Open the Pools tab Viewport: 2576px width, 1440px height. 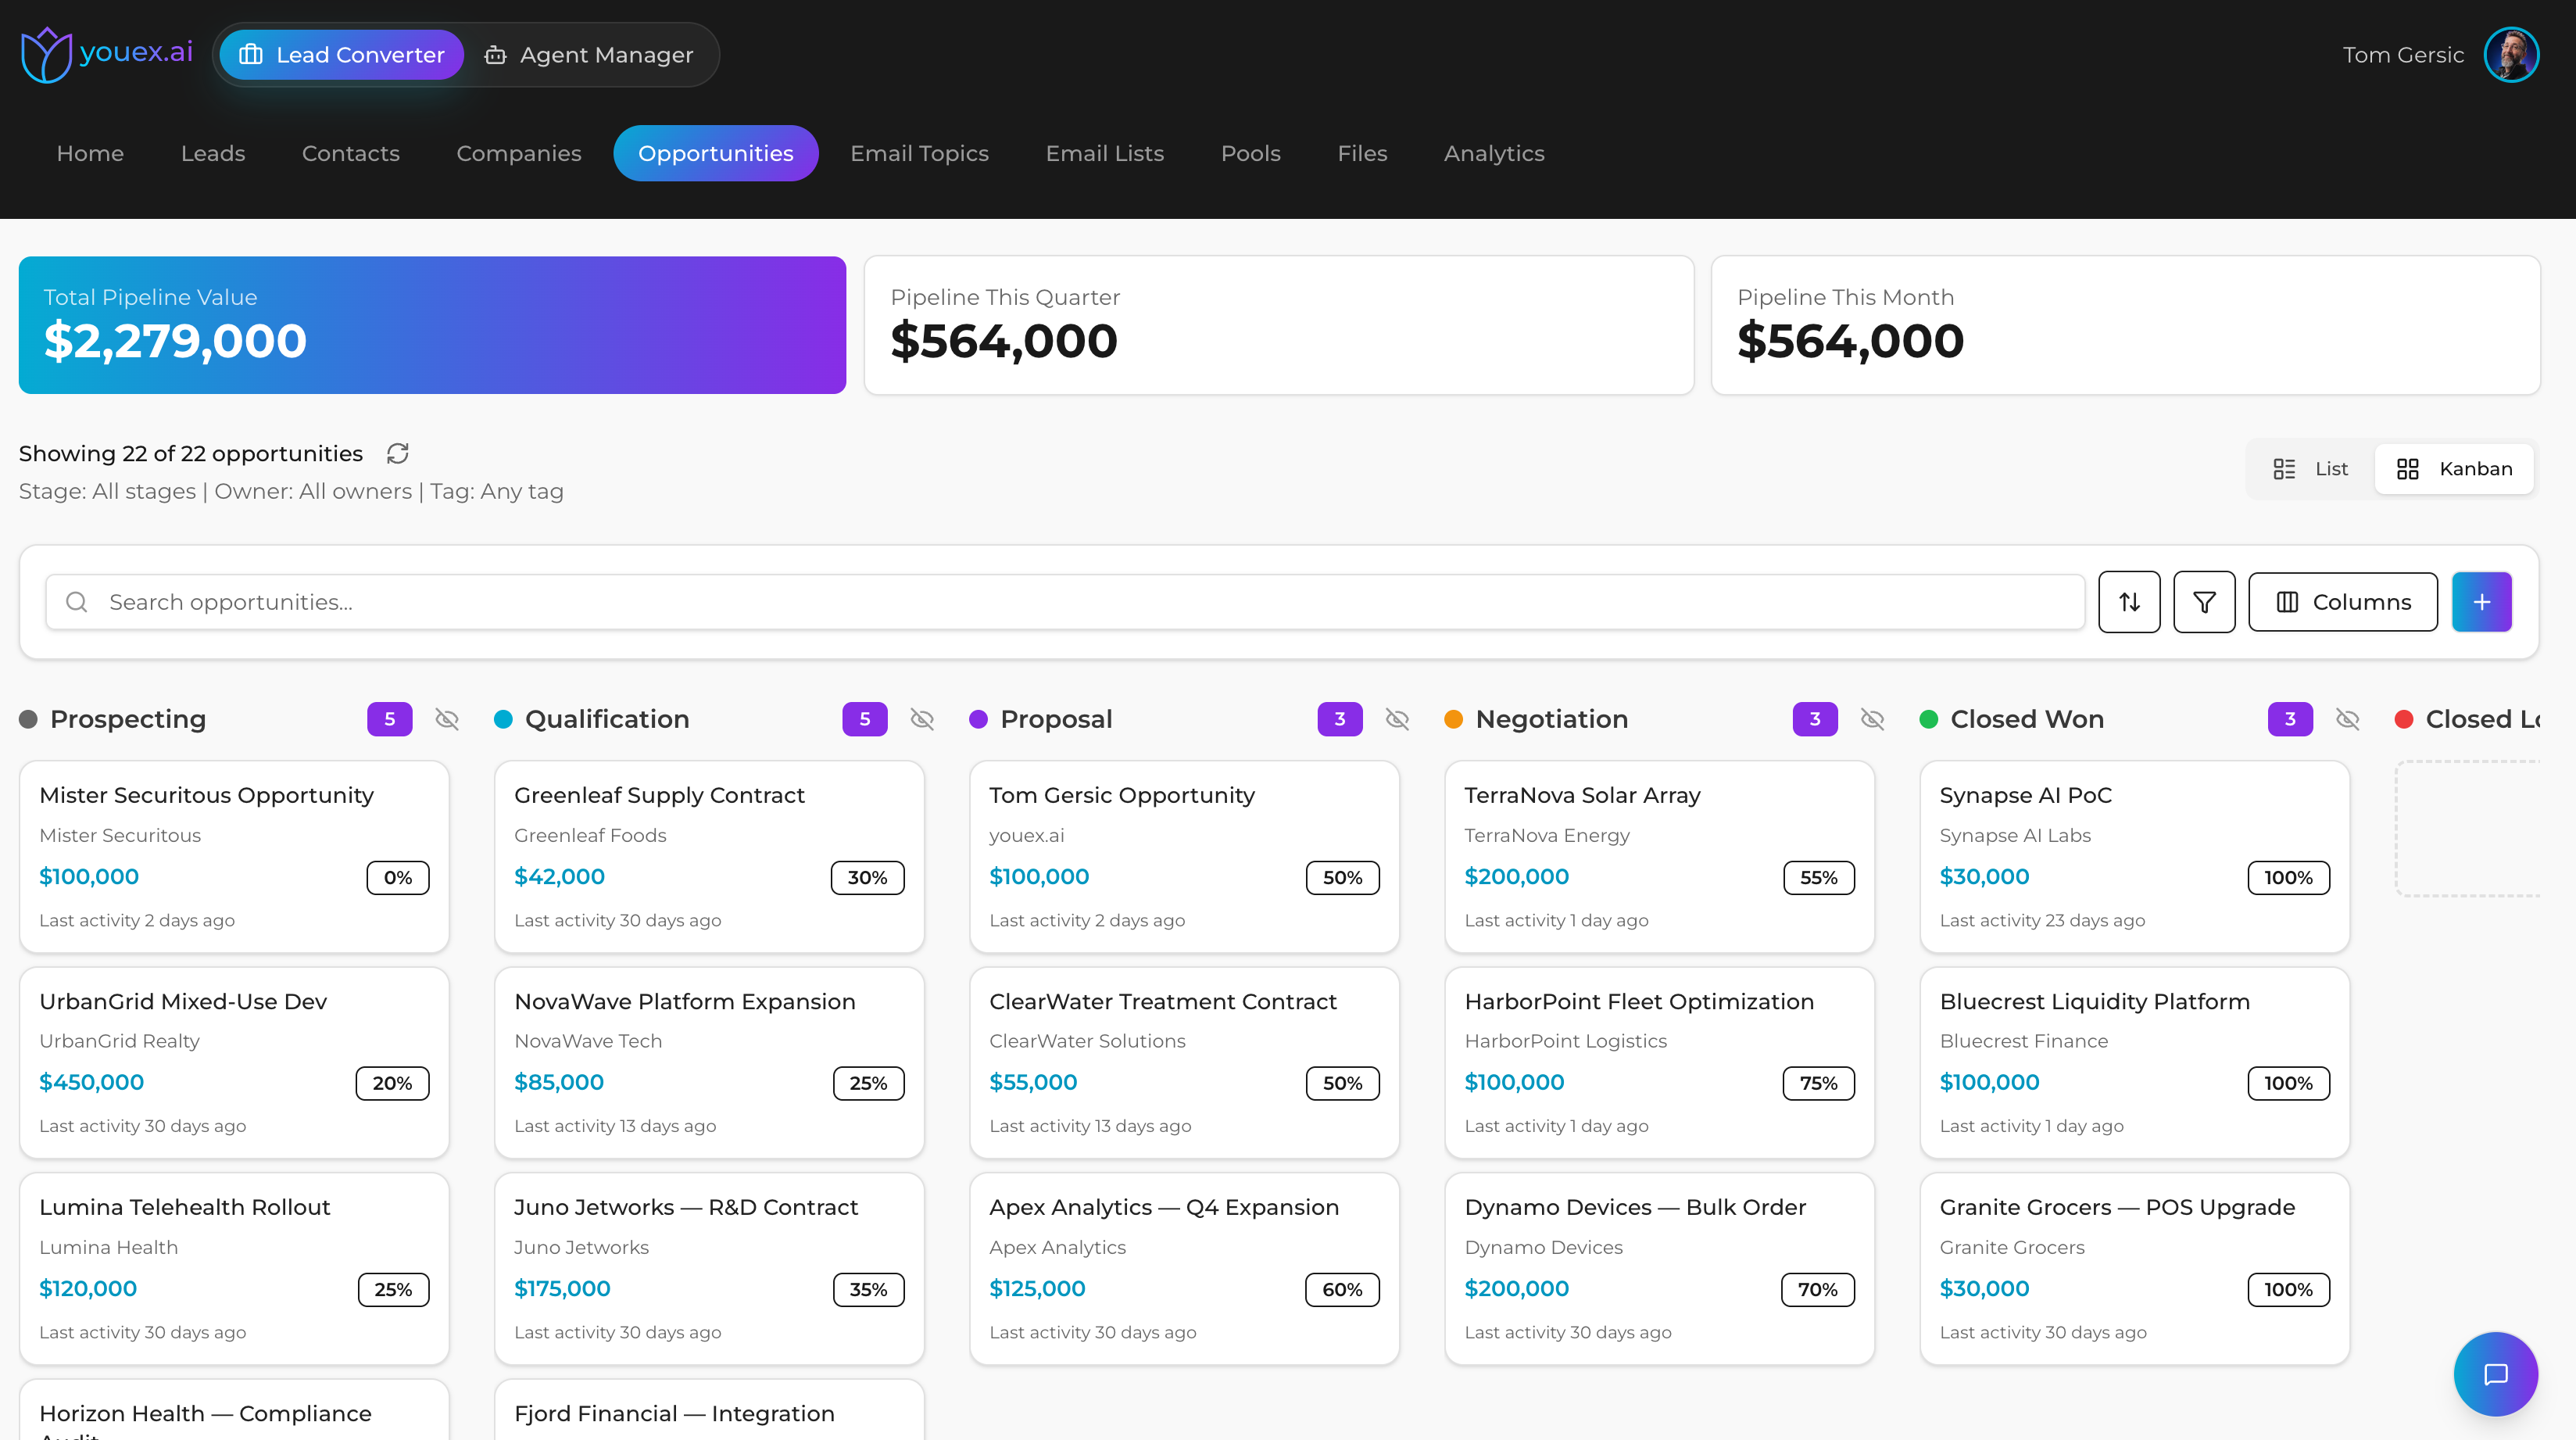pos(1251,153)
